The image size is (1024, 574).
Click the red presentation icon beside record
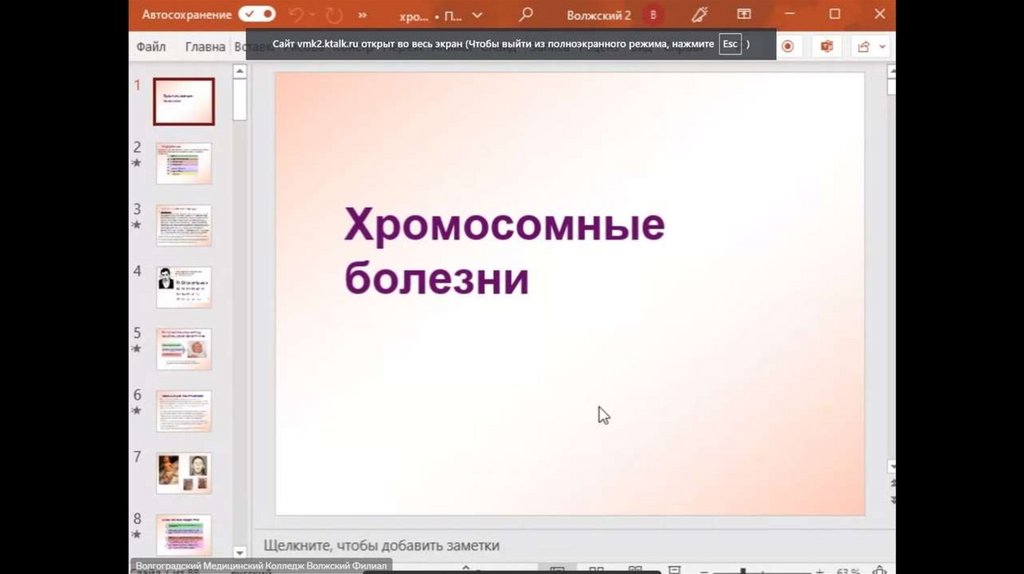pos(826,46)
